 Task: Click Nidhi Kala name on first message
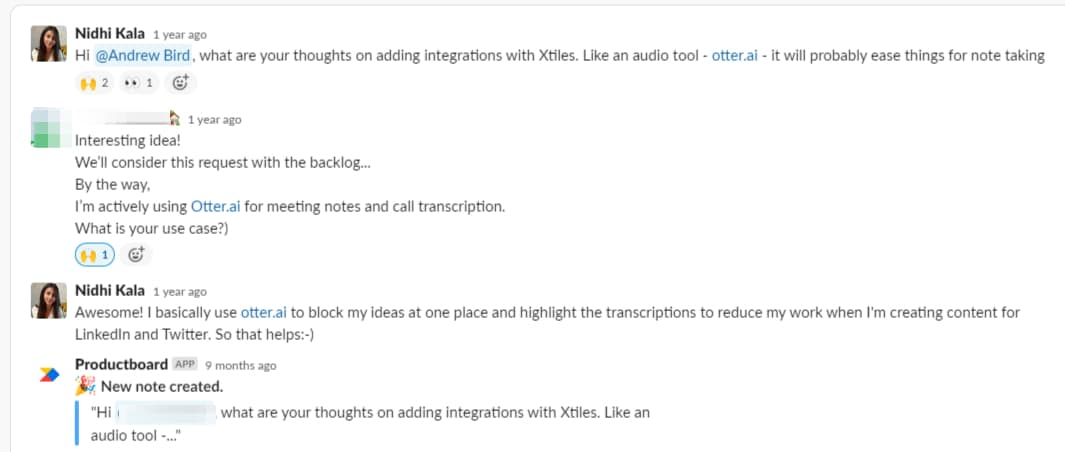pyautogui.click(x=110, y=33)
